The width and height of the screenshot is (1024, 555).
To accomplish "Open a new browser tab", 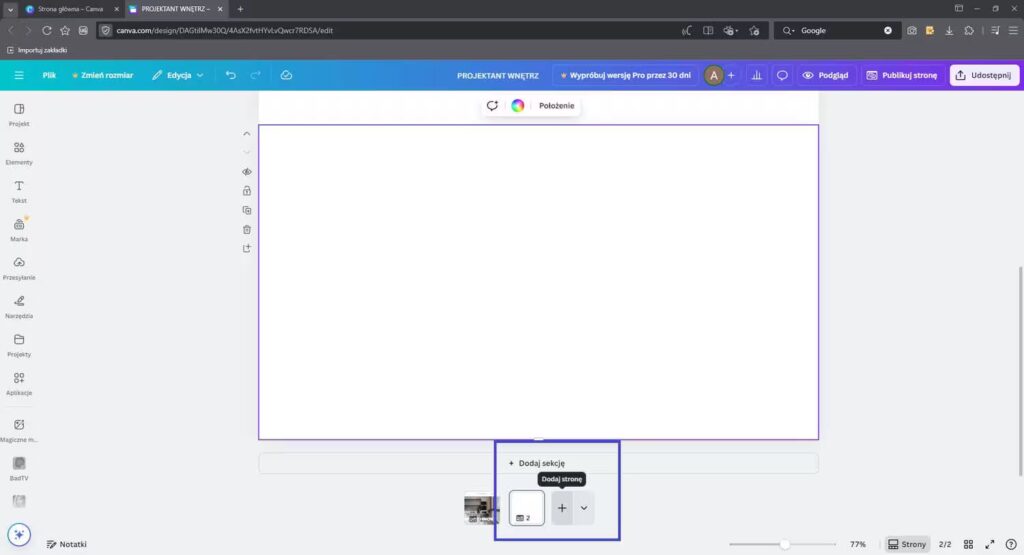I will [240, 9].
